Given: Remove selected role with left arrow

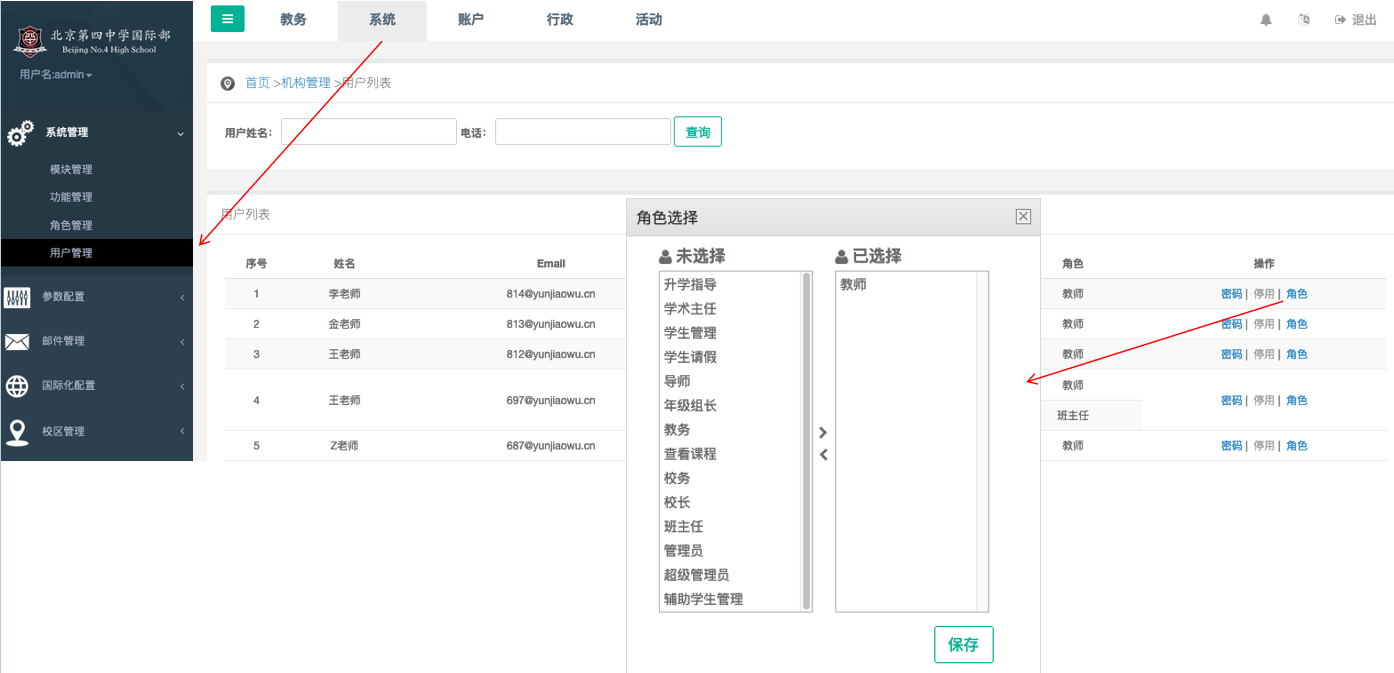Looking at the screenshot, I should (x=823, y=455).
